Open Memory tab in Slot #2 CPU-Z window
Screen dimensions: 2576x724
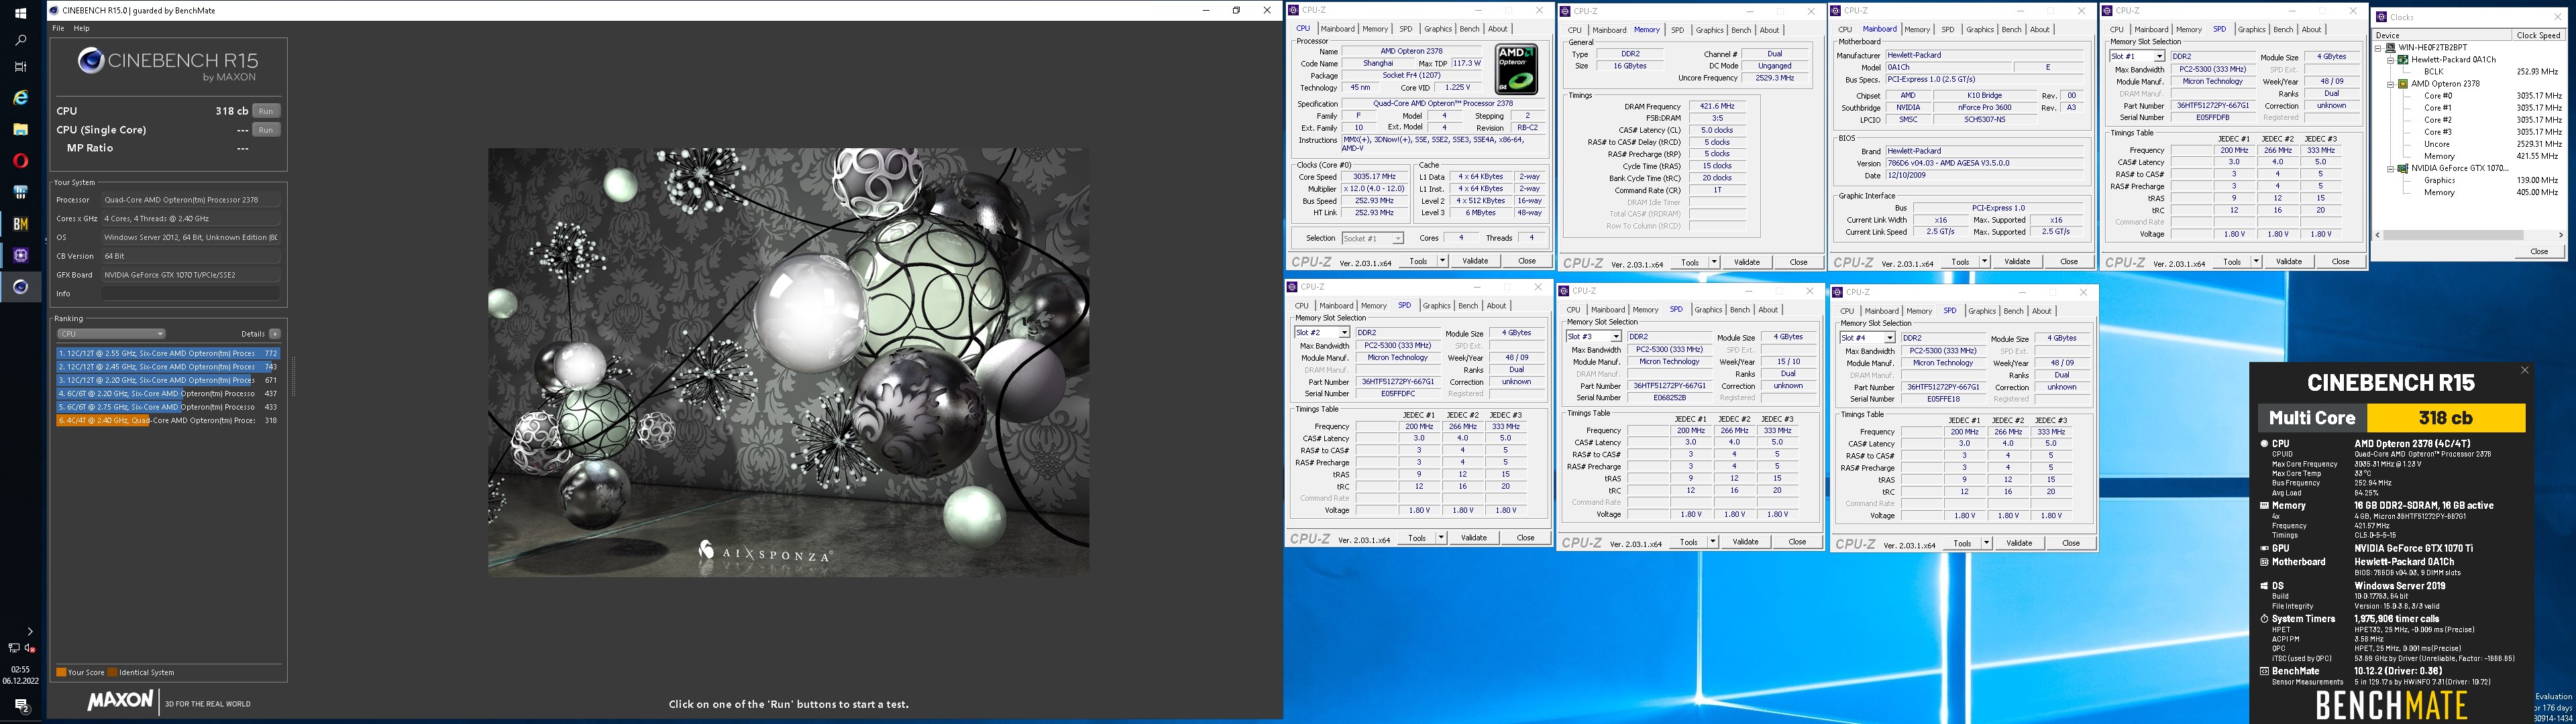tap(1374, 306)
